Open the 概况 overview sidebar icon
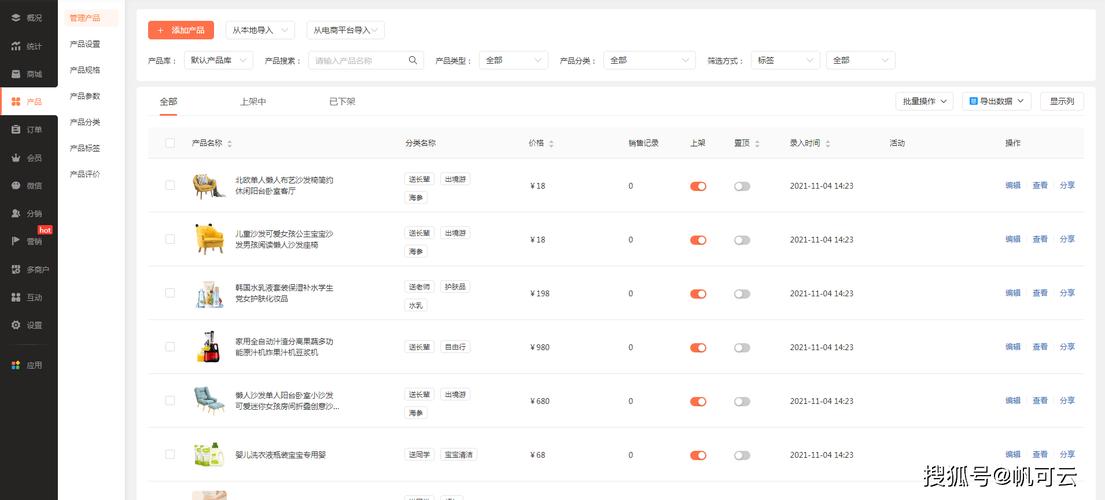This screenshot has height=500, width=1105. tap(16, 18)
